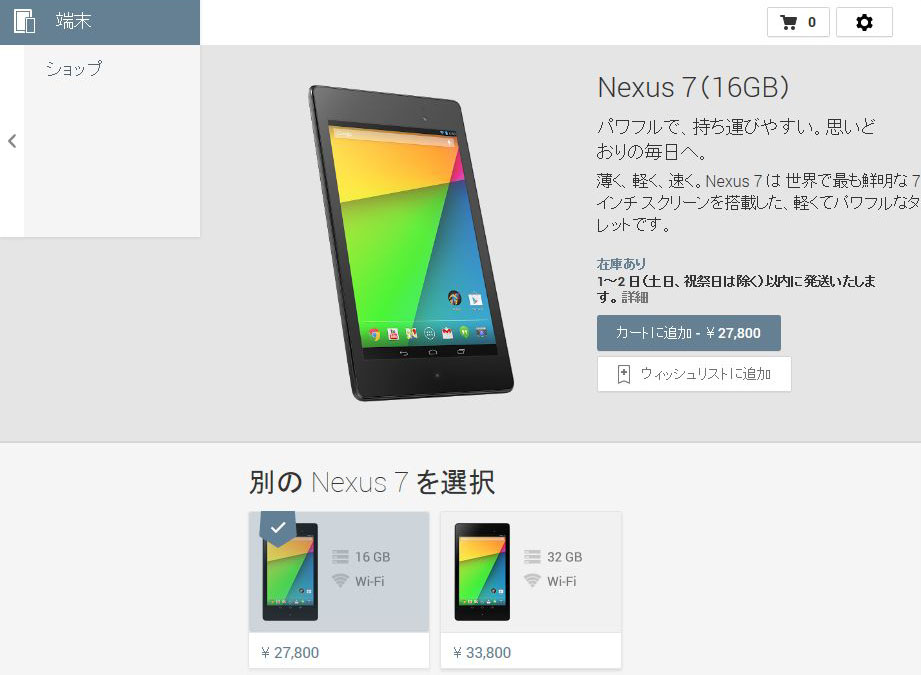
Task: Click the storage icon next to 16 GB
Action: pos(340,556)
